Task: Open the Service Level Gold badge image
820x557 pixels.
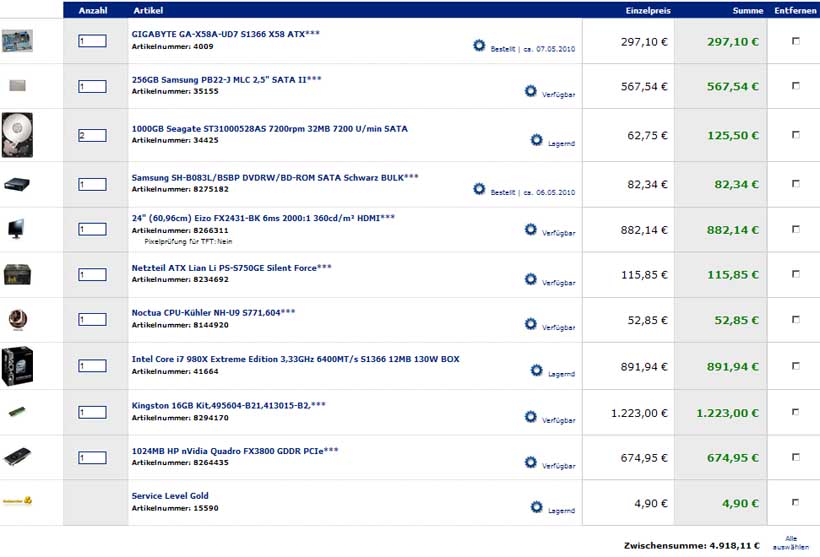Action: (x=17, y=501)
